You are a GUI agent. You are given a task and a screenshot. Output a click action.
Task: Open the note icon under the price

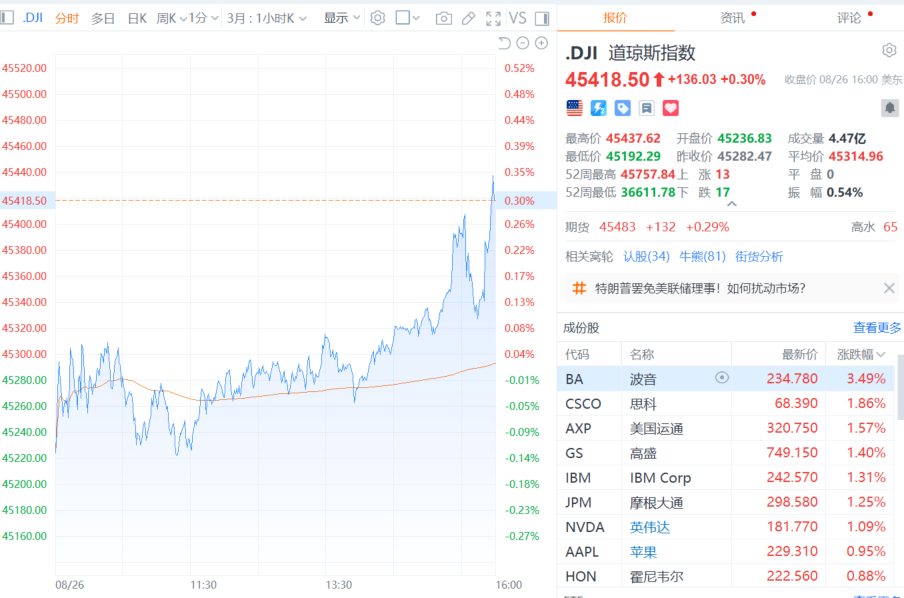[x=646, y=108]
